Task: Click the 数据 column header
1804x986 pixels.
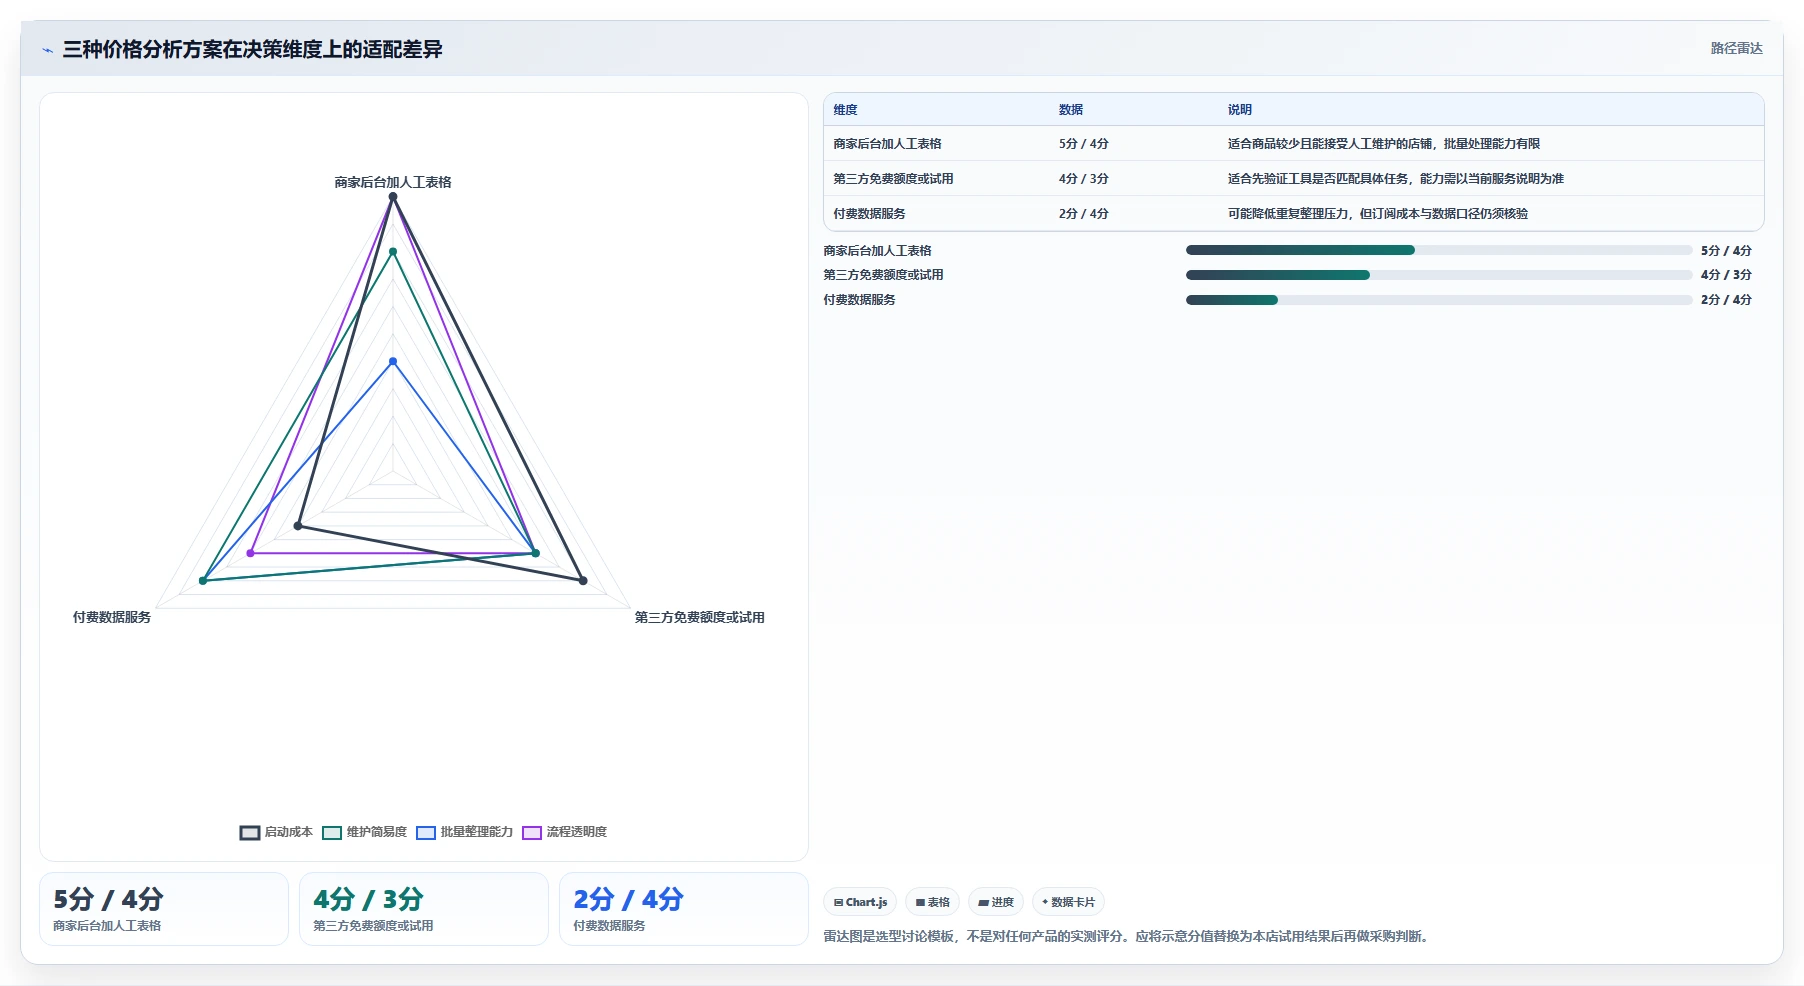Action: pyautogui.click(x=1071, y=110)
